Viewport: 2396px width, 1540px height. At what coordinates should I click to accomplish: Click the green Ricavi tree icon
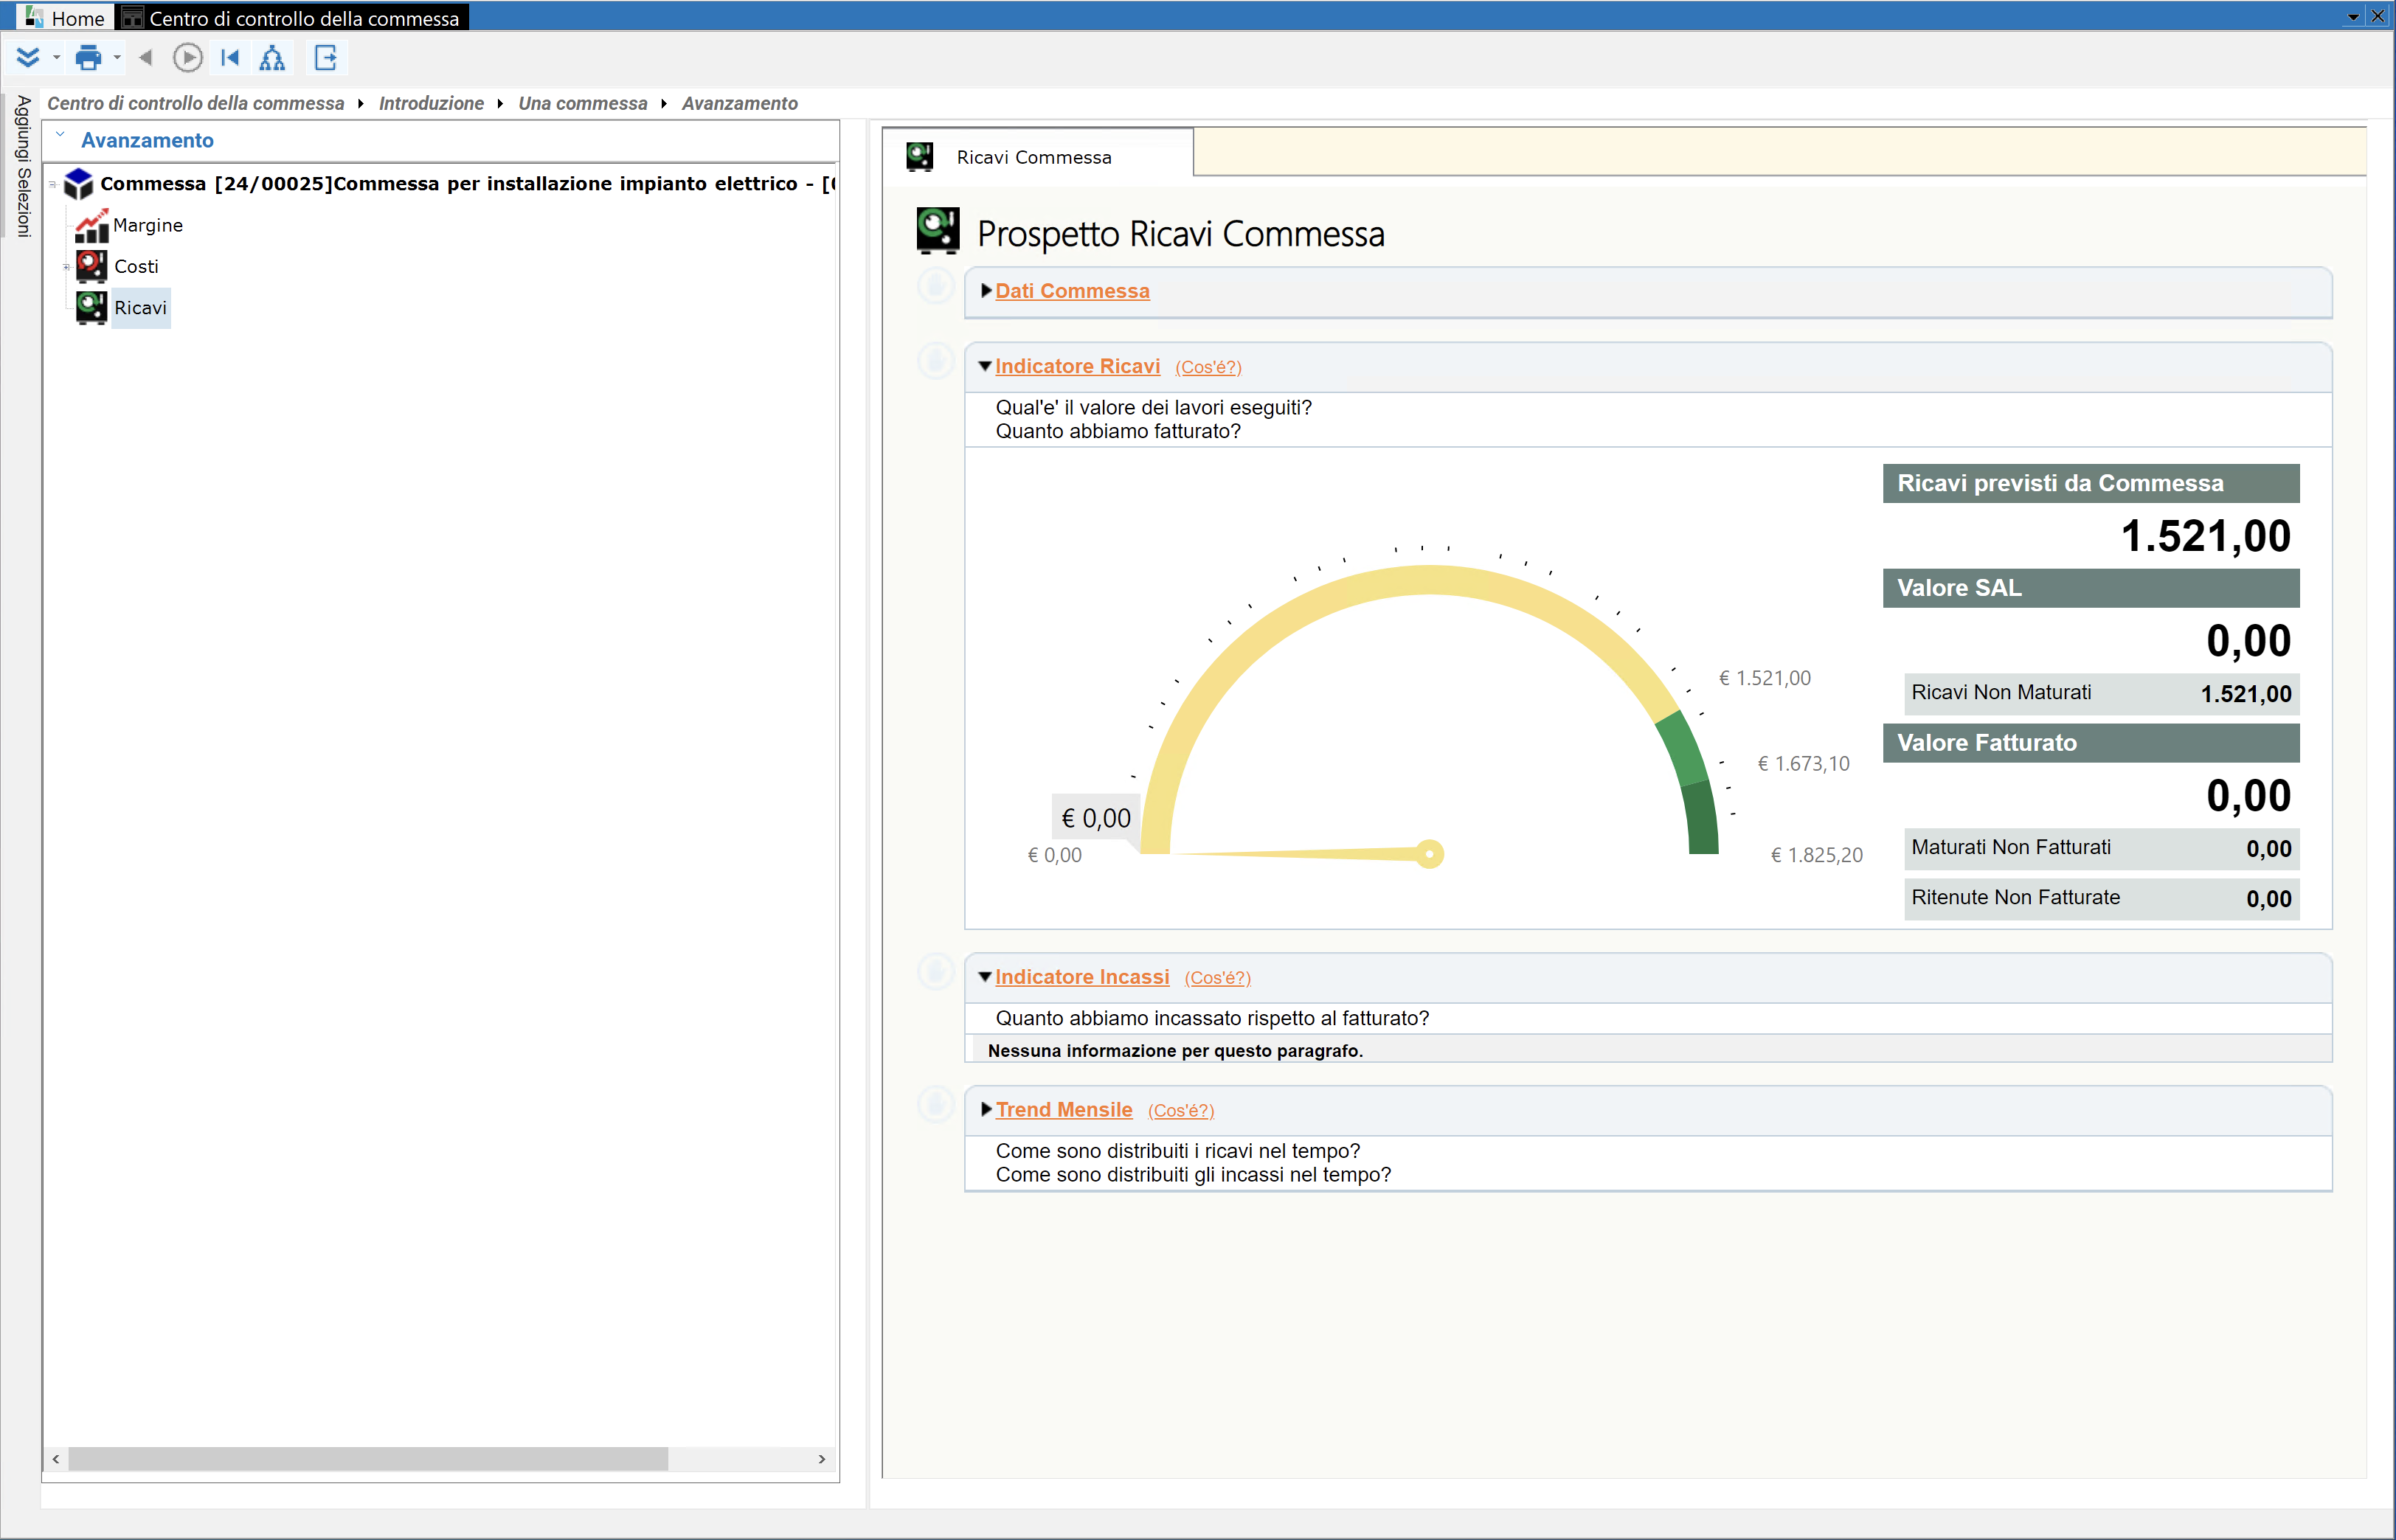pos(92,307)
